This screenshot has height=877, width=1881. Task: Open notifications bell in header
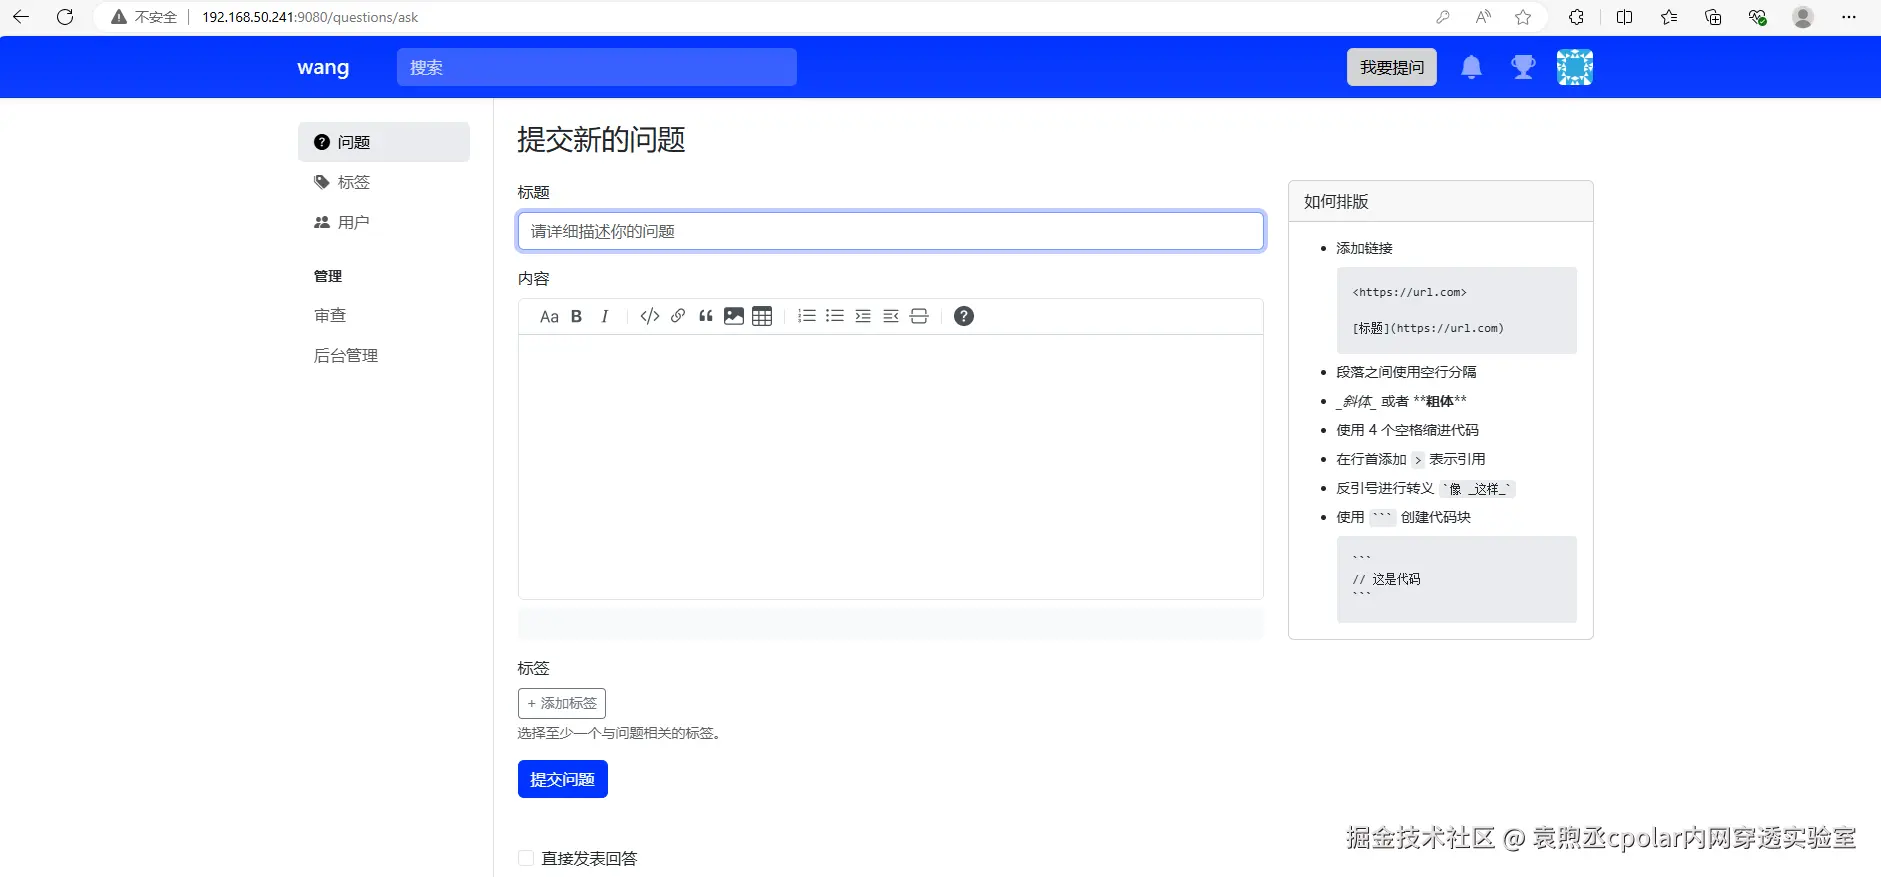point(1471,67)
